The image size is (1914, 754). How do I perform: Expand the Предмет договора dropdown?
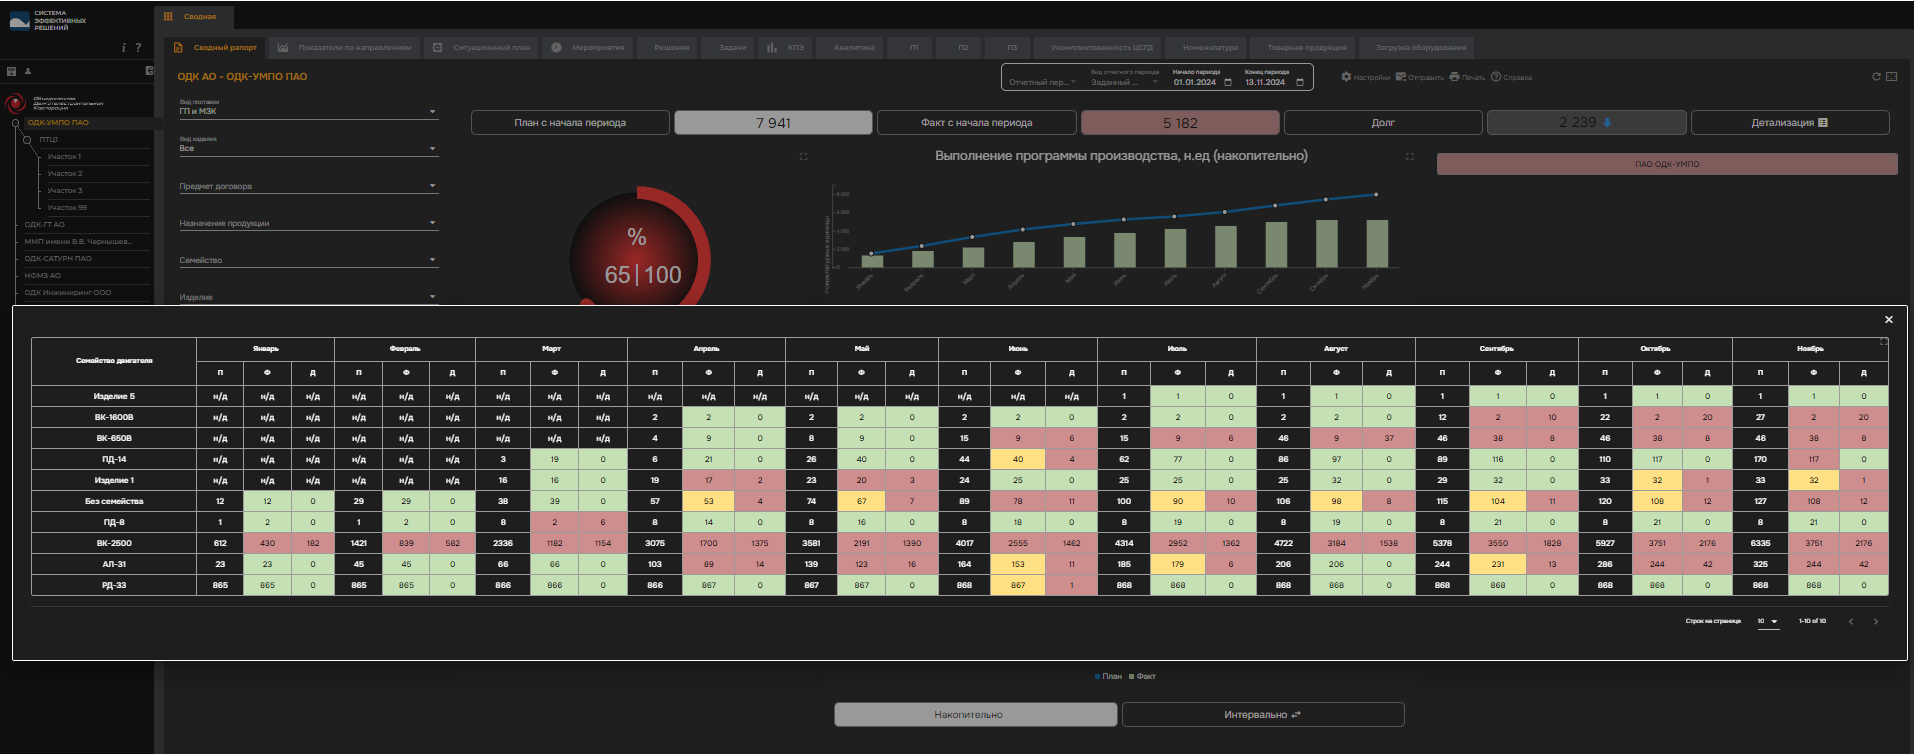pos(432,186)
